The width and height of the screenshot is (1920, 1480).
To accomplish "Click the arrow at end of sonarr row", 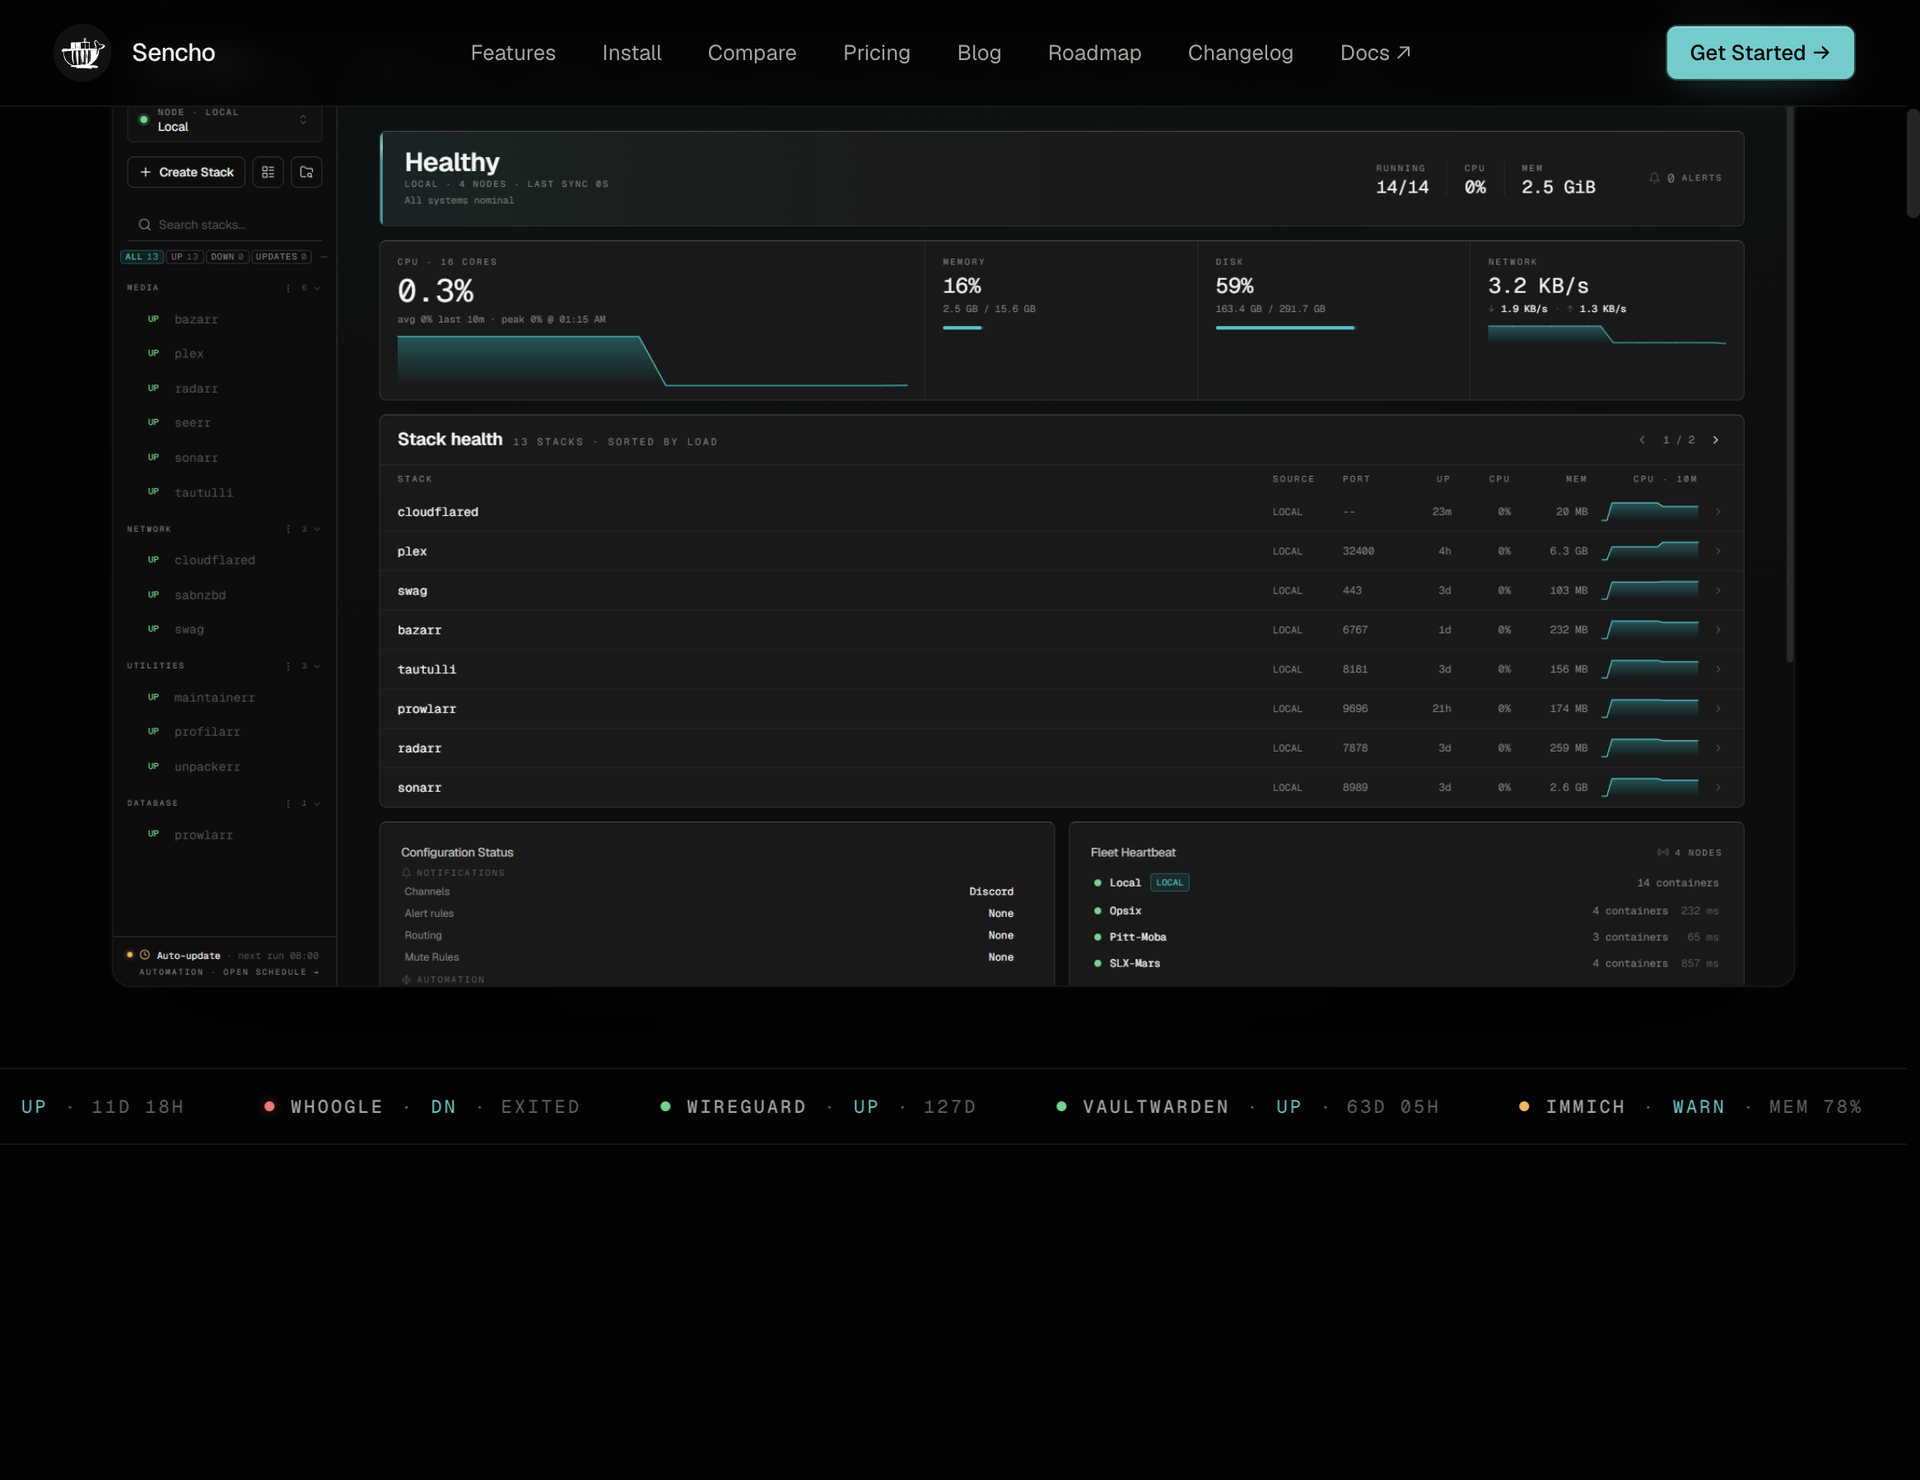I will coord(1718,788).
